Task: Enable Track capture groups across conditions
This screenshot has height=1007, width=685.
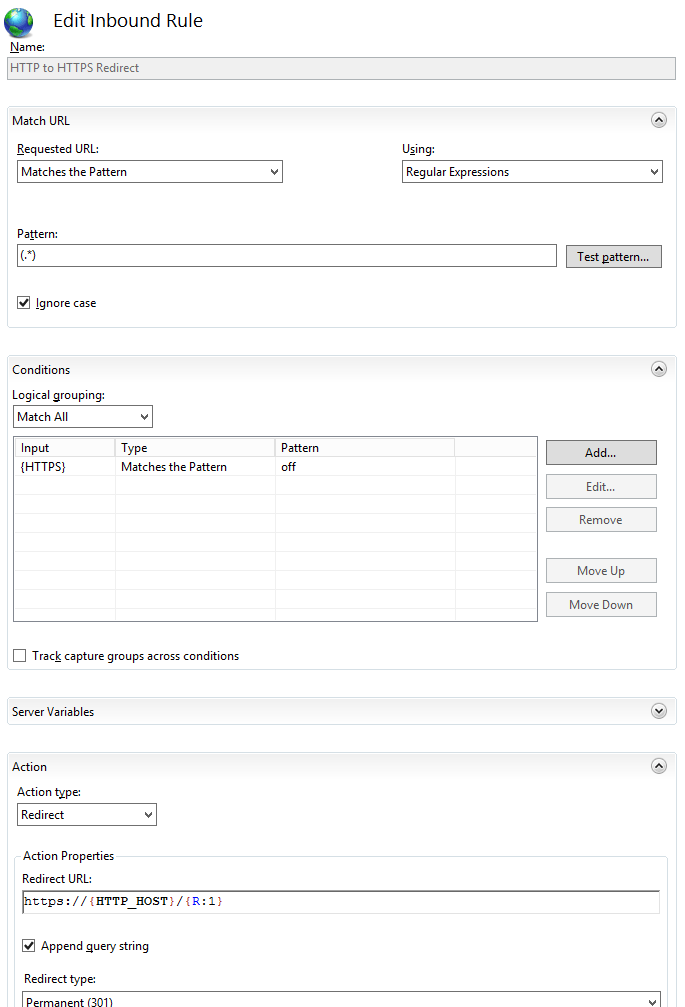Action: (x=20, y=656)
